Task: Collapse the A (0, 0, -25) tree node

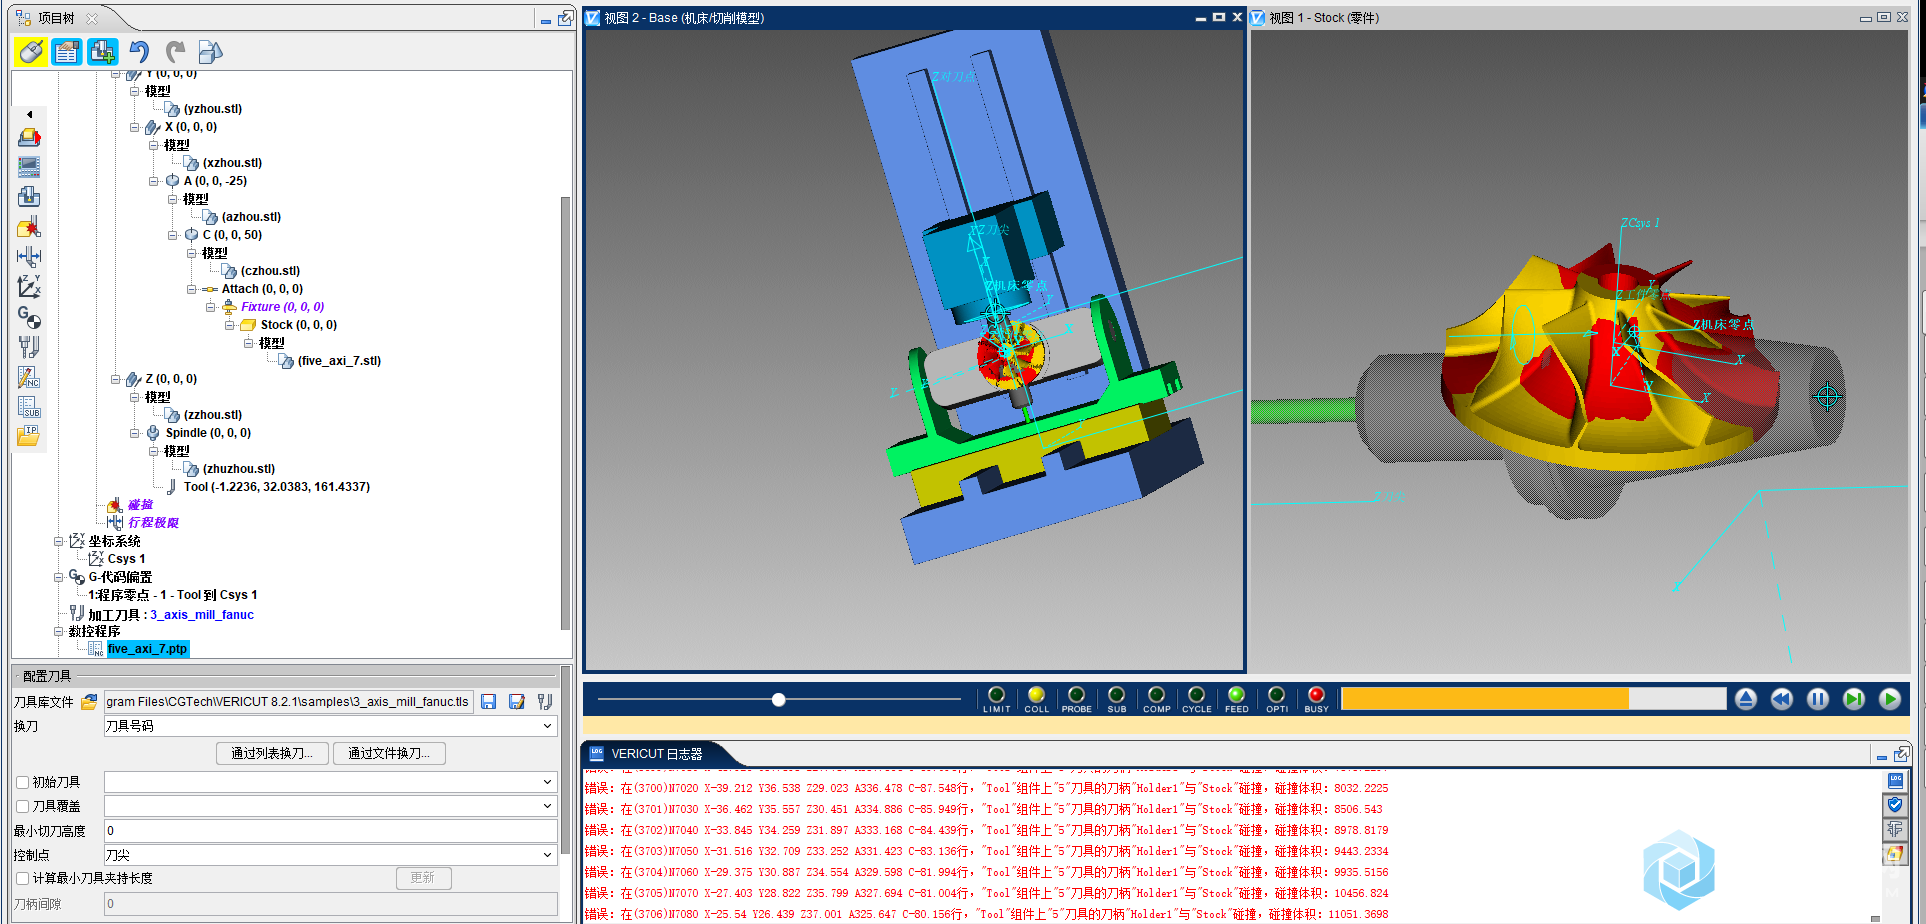Action: click(x=154, y=181)
